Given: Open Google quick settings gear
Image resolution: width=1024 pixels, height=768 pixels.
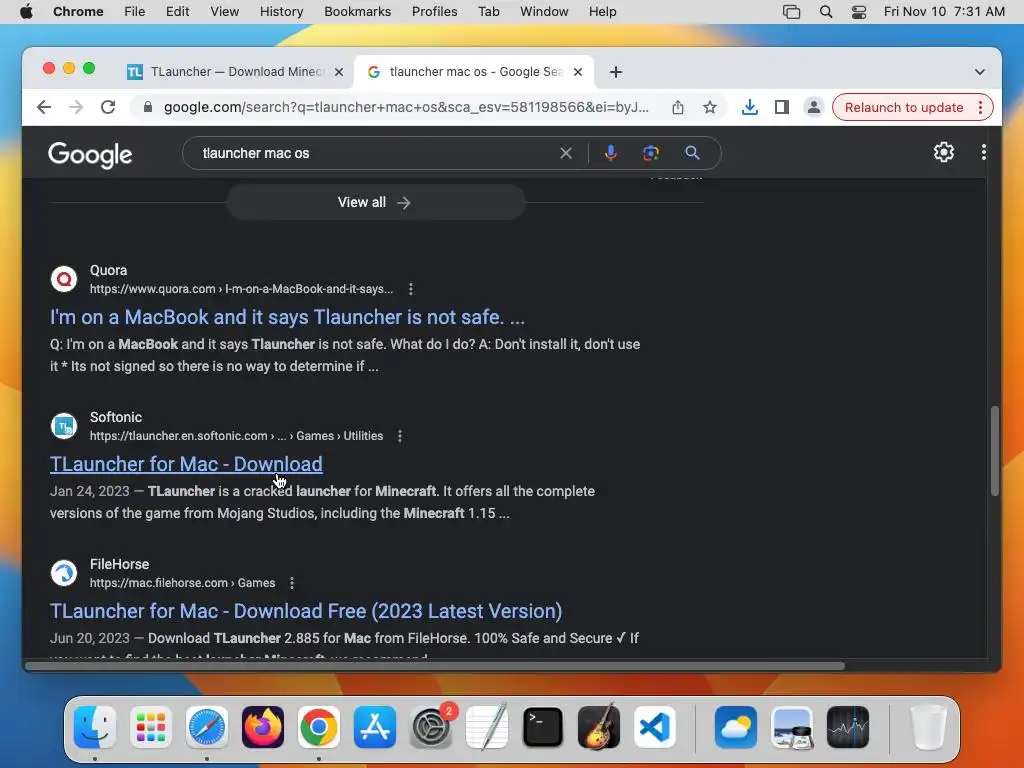Looking at the screenshot, I should point(944,152).
